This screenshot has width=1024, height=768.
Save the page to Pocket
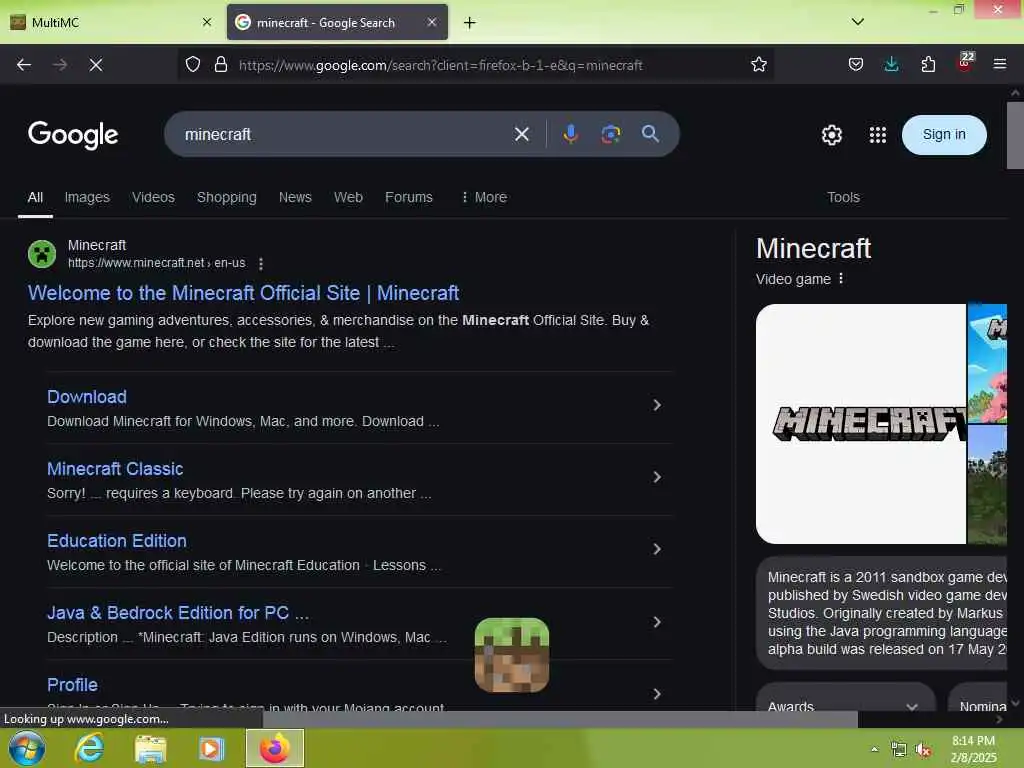(x=856, y=65)
